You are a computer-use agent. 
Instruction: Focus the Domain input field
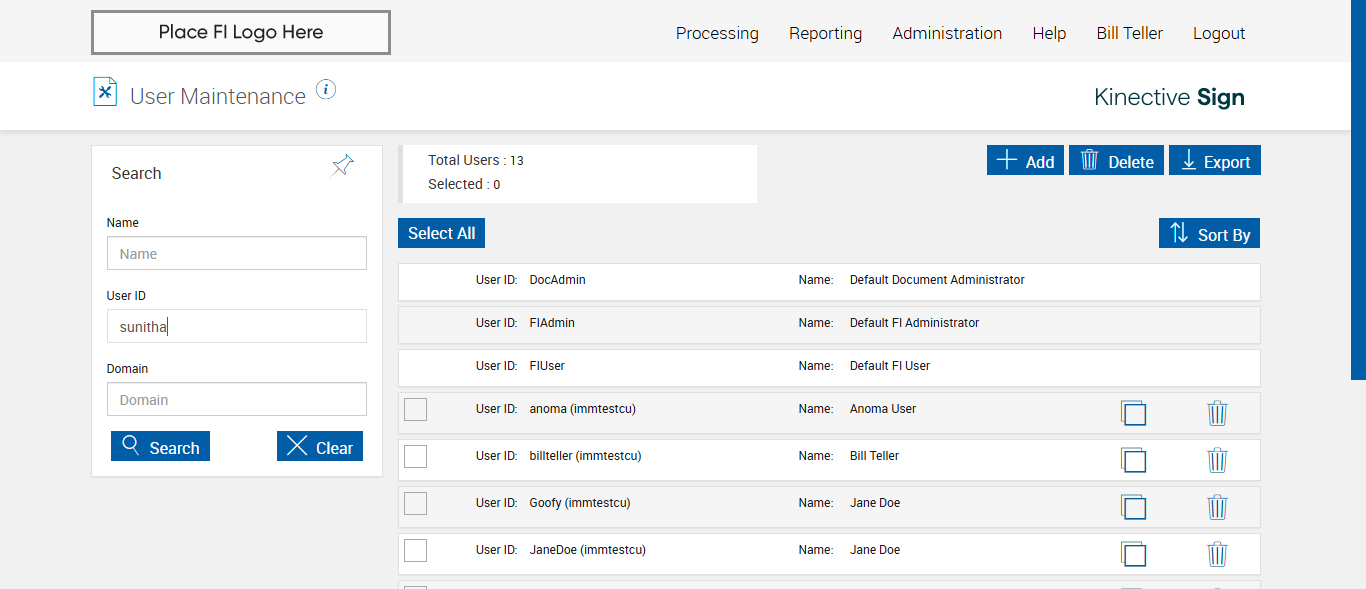(237, 400)
